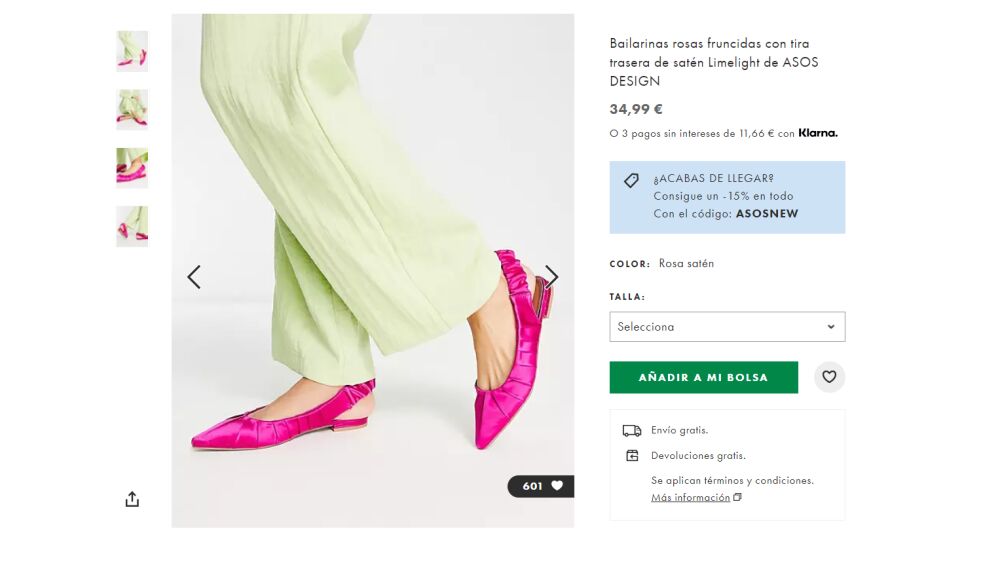The width and height of the screenshot is (1000, 567).
Task: Click the 601 likes heart badge
Action: click(x=541, y=486)
